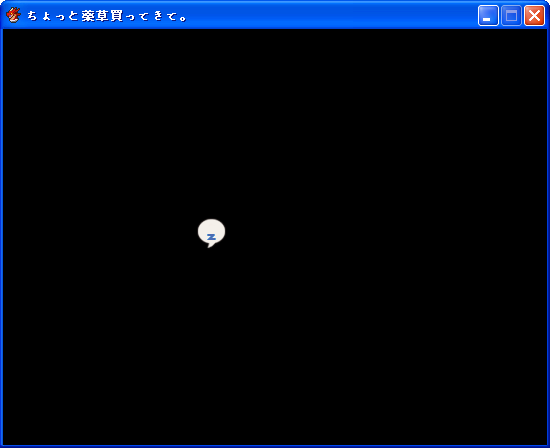This screenshot has height=448, width=550.
Task: Click the sleeping Z speech balloon
Action: pyautogui.click(x=211, y=233)
